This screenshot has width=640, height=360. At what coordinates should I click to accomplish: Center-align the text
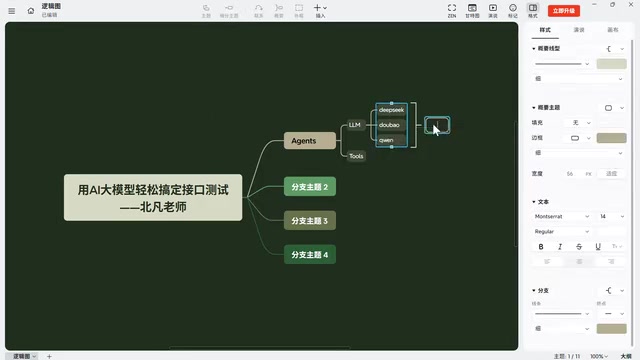pos(579,262)
